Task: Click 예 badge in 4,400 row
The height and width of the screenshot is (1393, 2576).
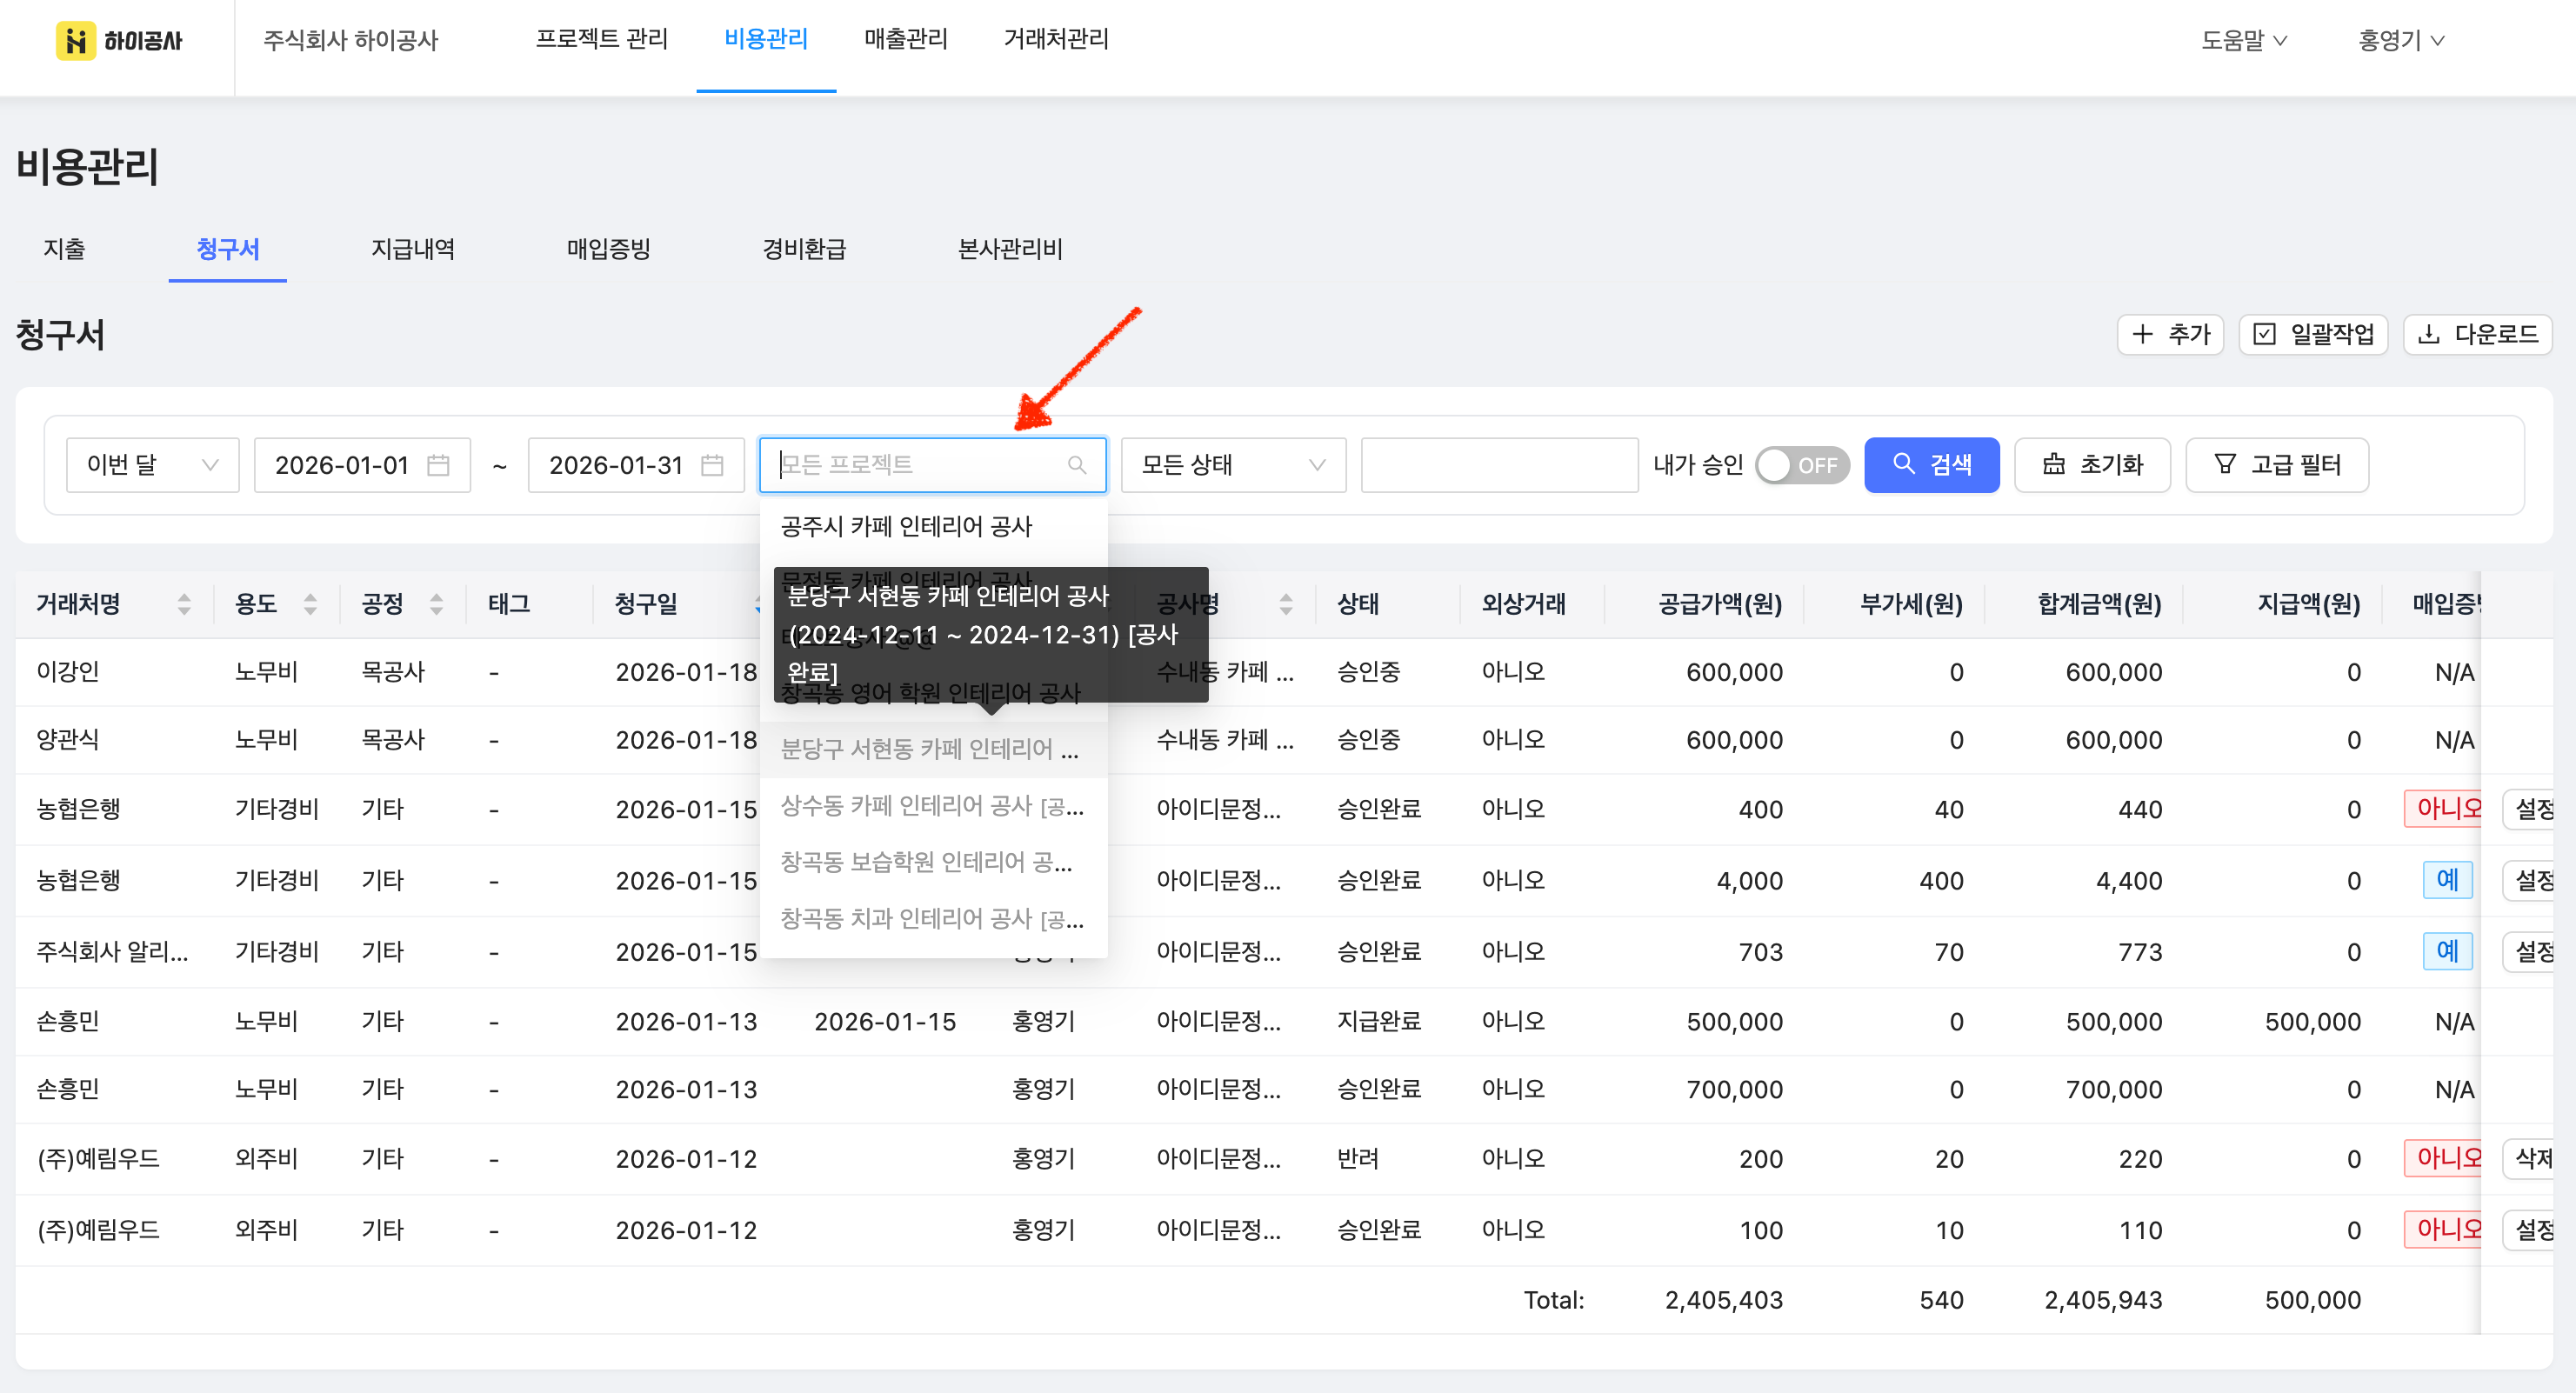Action: [2446, 880]
